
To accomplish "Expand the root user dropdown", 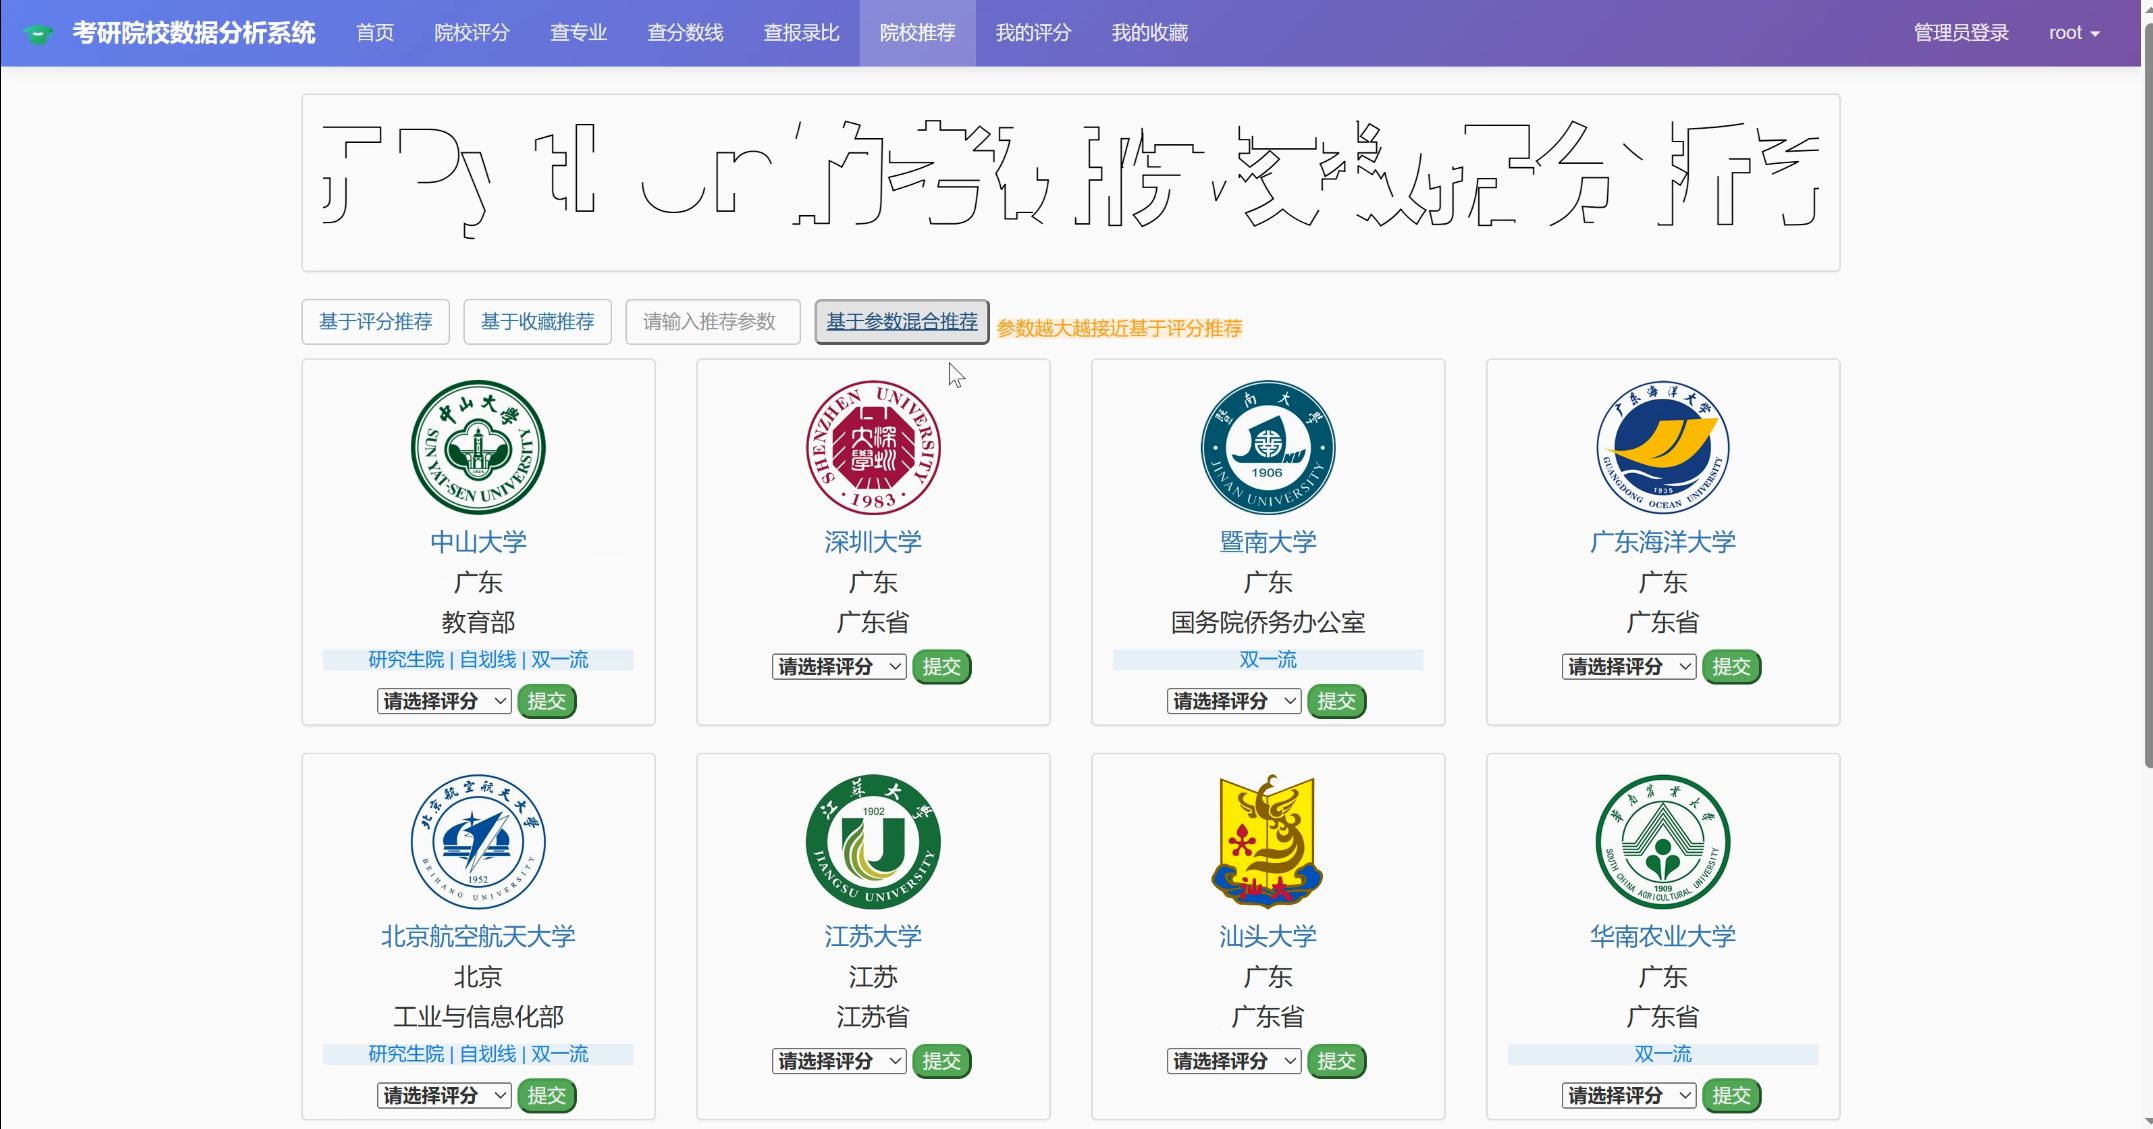I will tap(2074, 33).
